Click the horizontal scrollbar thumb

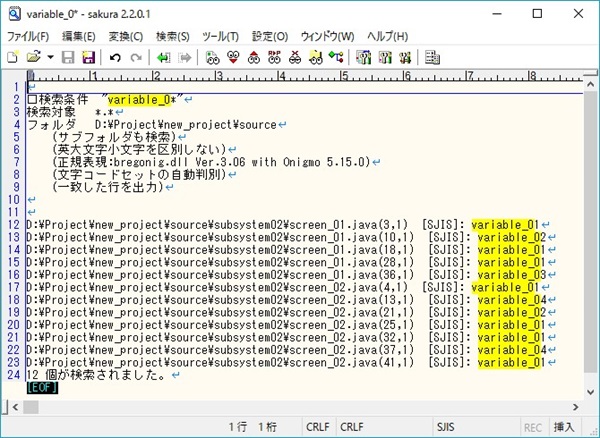[x=31, y=407]
